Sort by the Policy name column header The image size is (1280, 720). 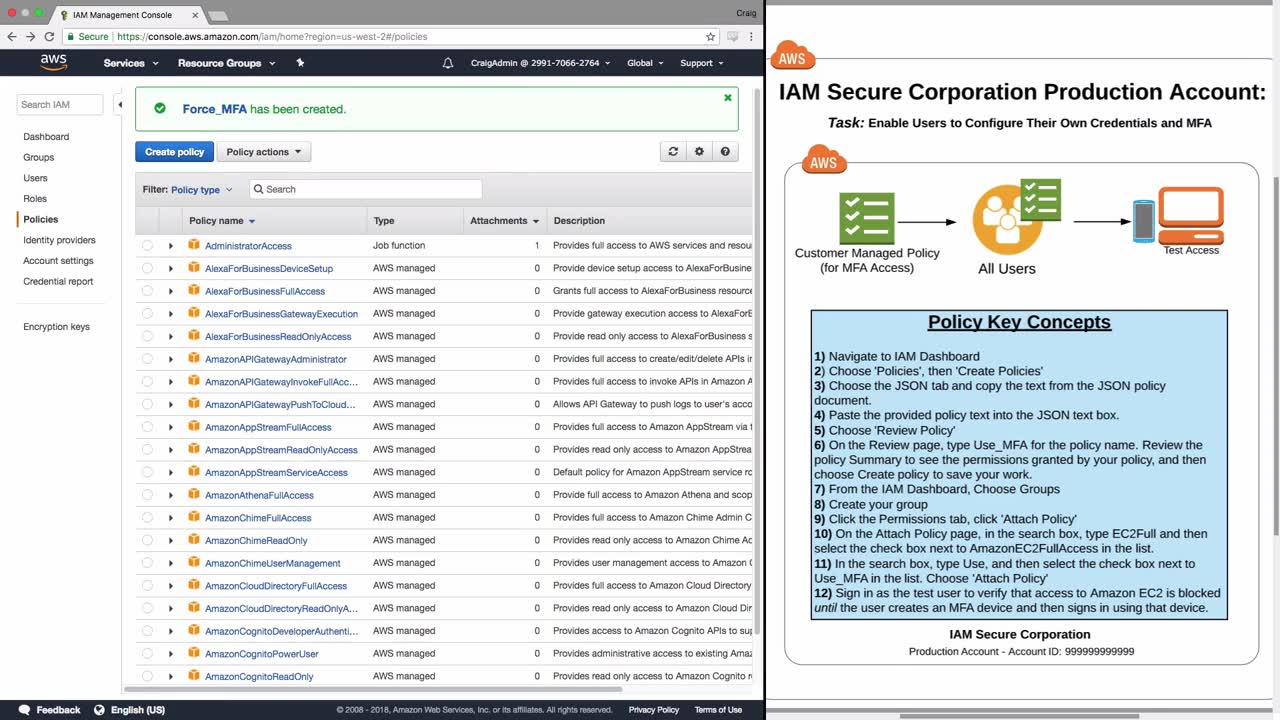pyautogui.click(x=222, y=221)
